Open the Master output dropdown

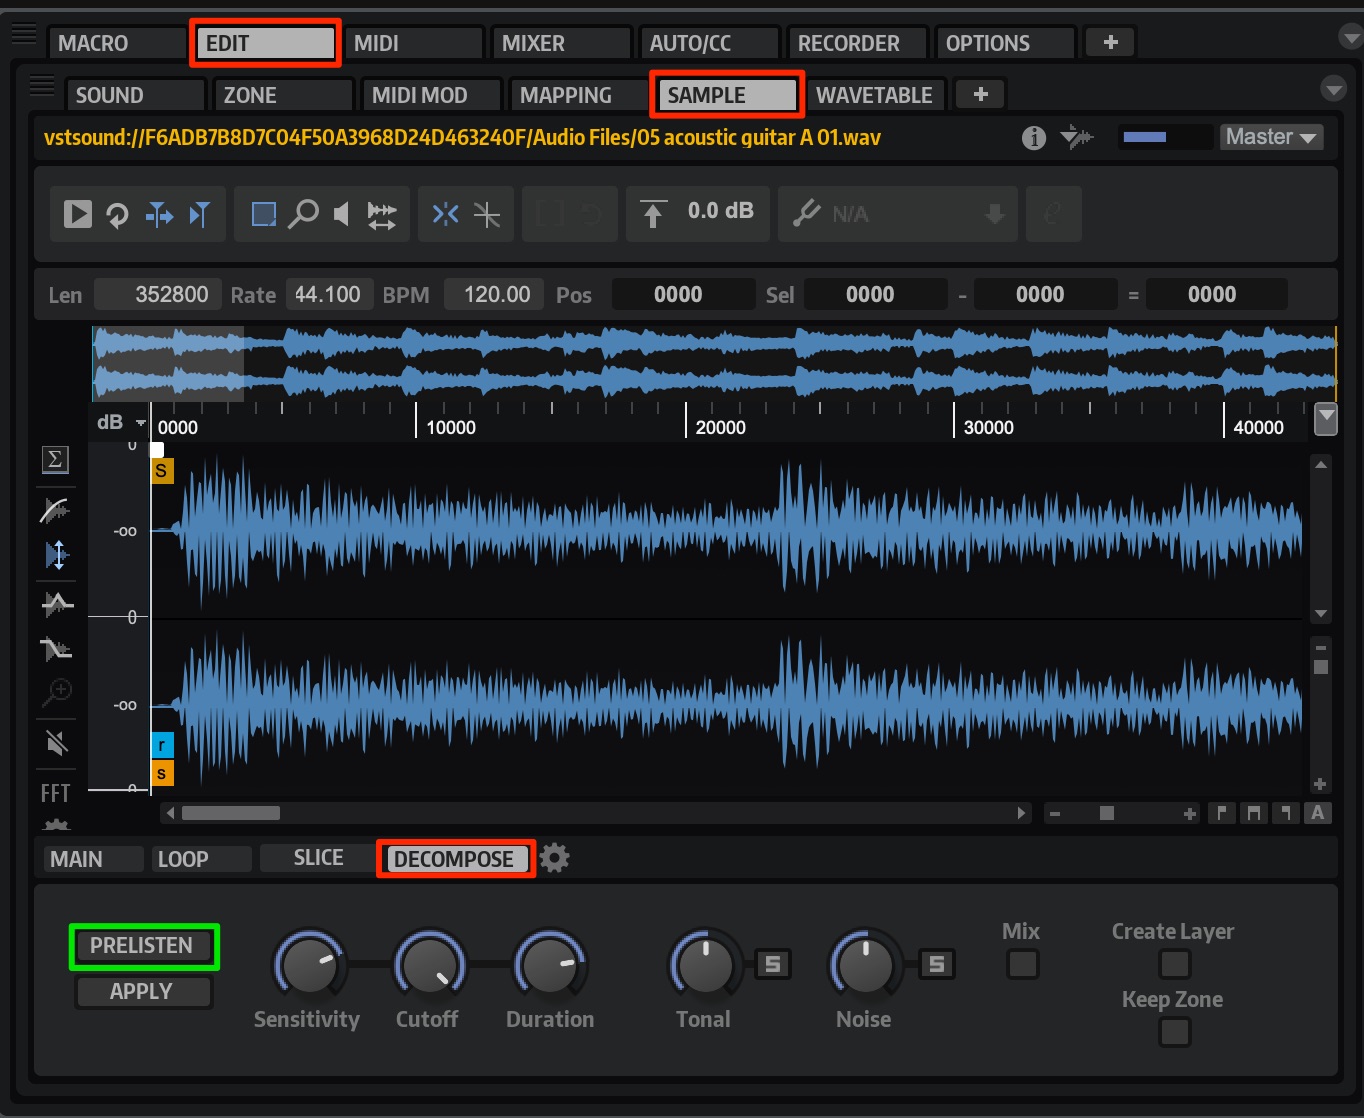(x=1271, y=137)
